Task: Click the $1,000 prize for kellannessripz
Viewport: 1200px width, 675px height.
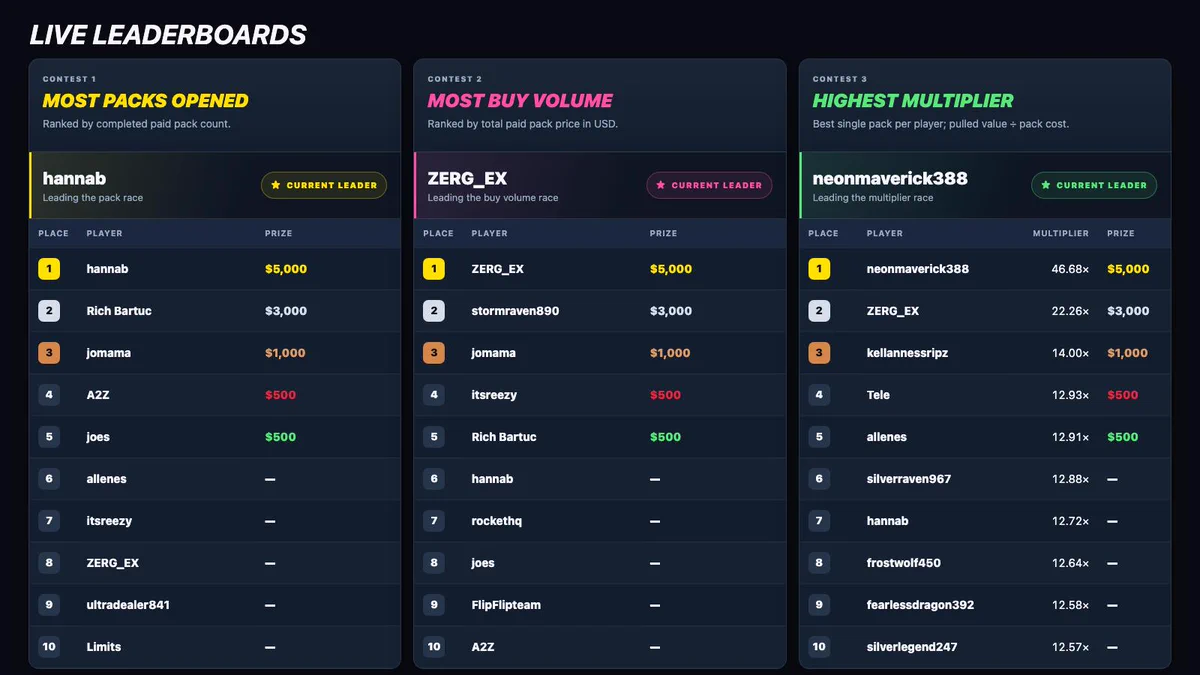Action: point(1128,353)
